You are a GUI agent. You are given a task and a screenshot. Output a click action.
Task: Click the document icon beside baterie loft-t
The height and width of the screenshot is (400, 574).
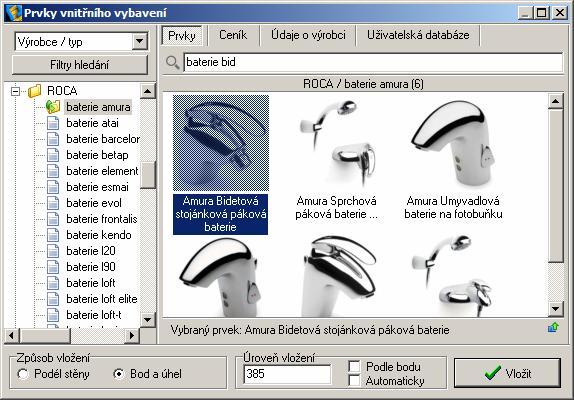pos(53,315)
